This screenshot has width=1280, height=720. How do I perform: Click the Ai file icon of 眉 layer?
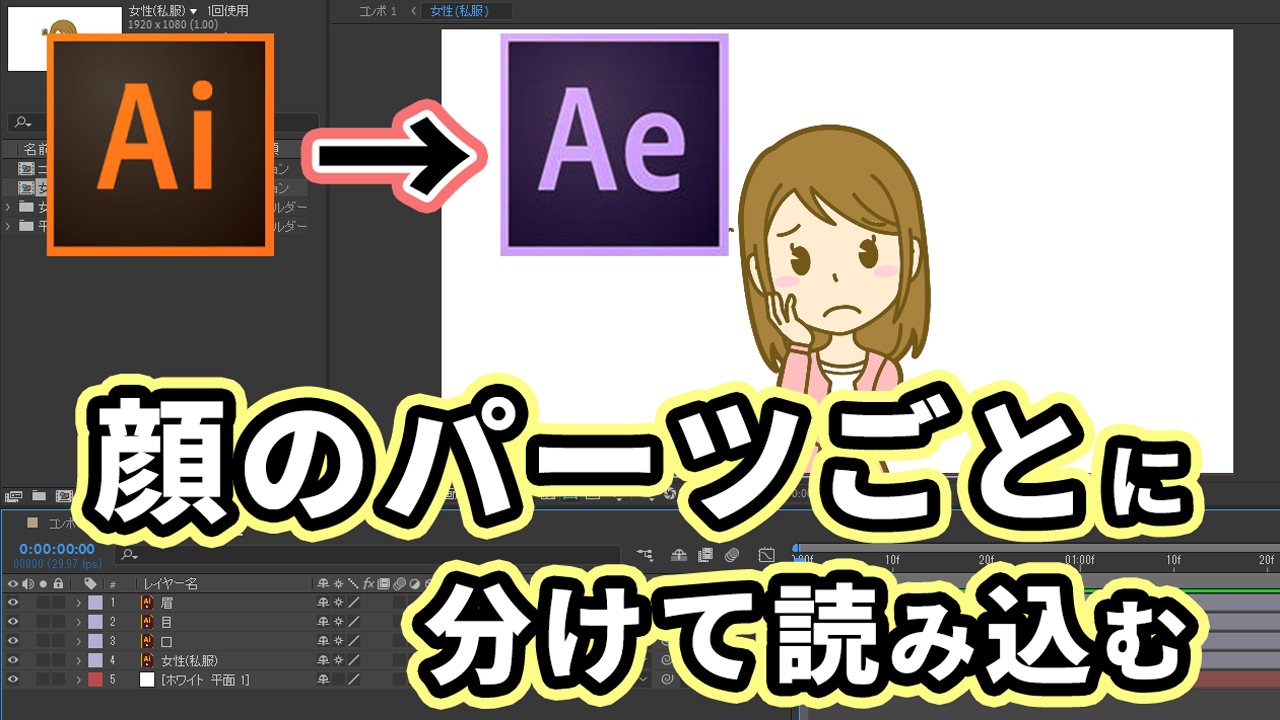(147, 603)
